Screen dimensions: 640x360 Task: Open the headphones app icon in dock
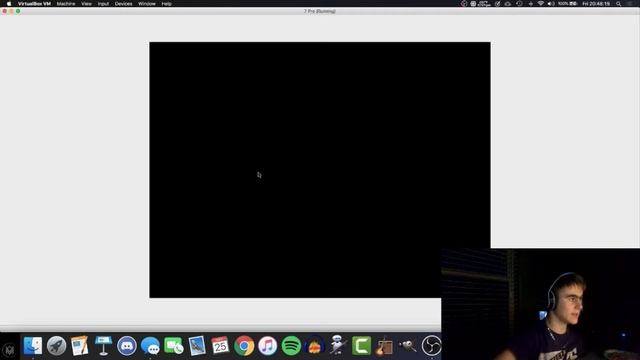tap(314, 346)
